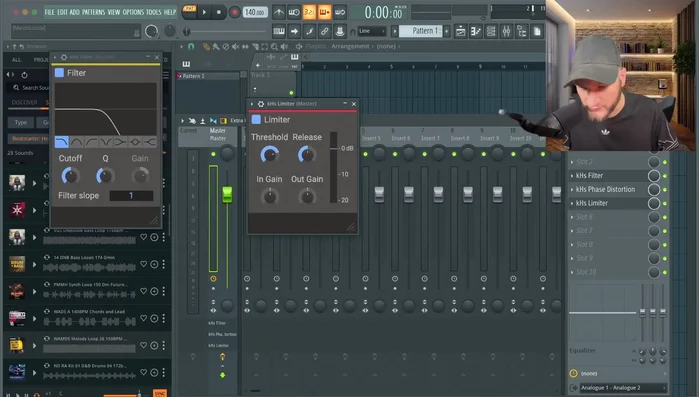Click the Threshold knob in Limiter

(x=270, y=155)
